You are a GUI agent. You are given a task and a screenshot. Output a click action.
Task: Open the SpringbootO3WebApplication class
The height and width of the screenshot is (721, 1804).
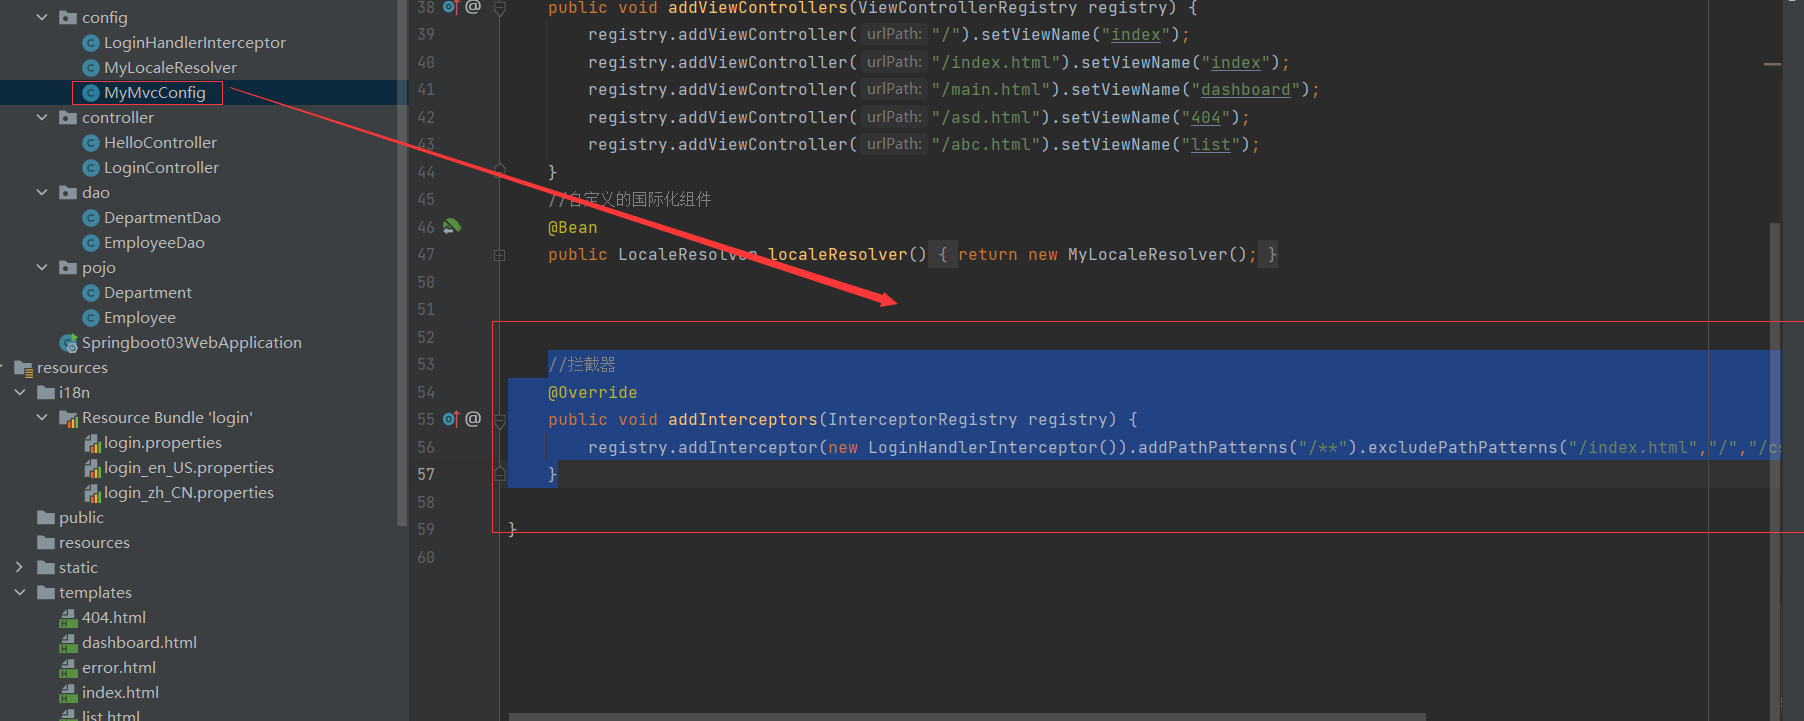[191, 343]
